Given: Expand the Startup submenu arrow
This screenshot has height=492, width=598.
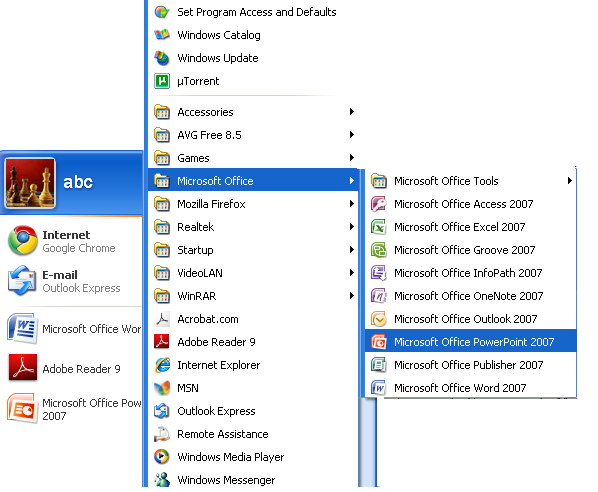Looking at the screenshot, I should tap(352, 250).
